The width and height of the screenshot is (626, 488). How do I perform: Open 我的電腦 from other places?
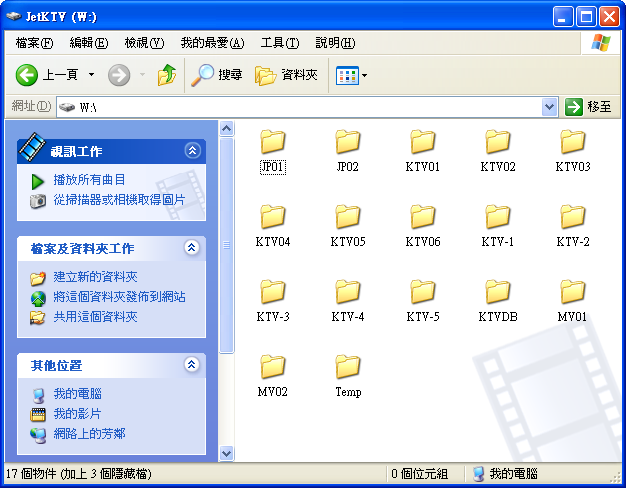click(77, 394)
